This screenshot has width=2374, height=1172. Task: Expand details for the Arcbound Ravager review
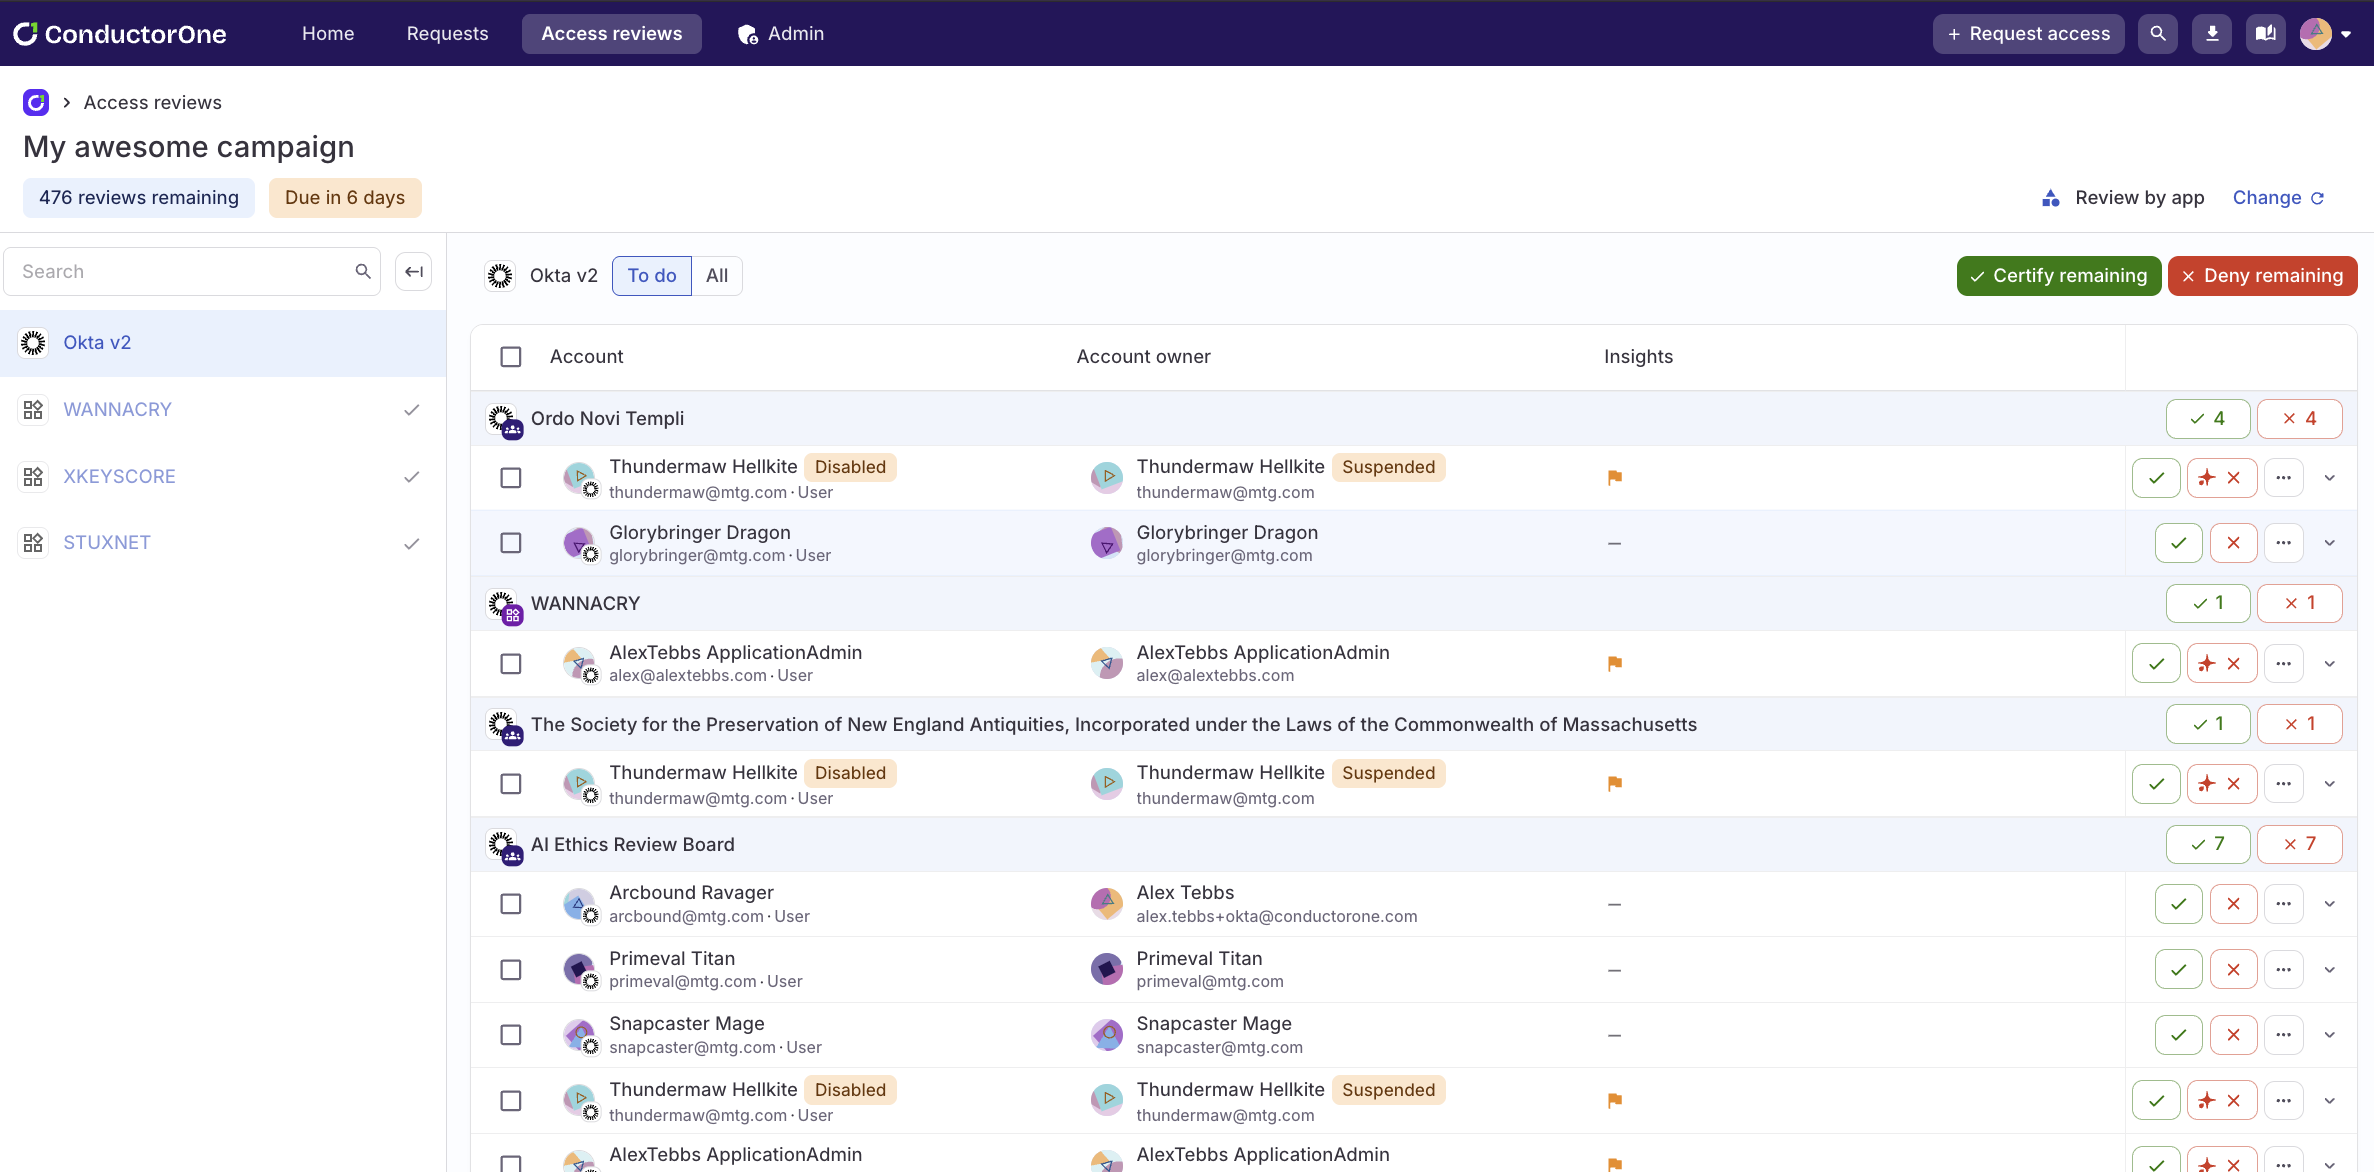2329,903
